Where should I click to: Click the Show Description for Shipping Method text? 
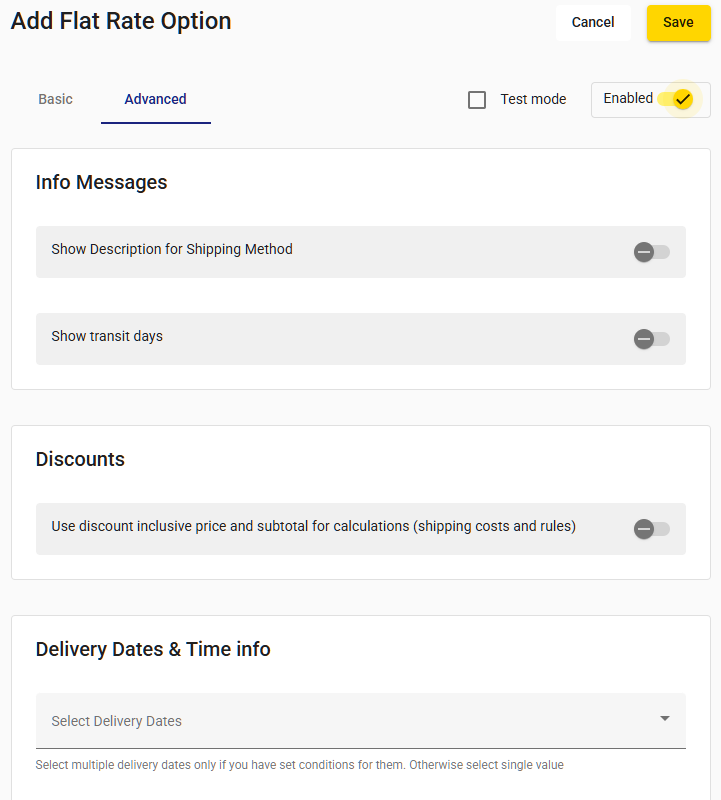(172, 249)
